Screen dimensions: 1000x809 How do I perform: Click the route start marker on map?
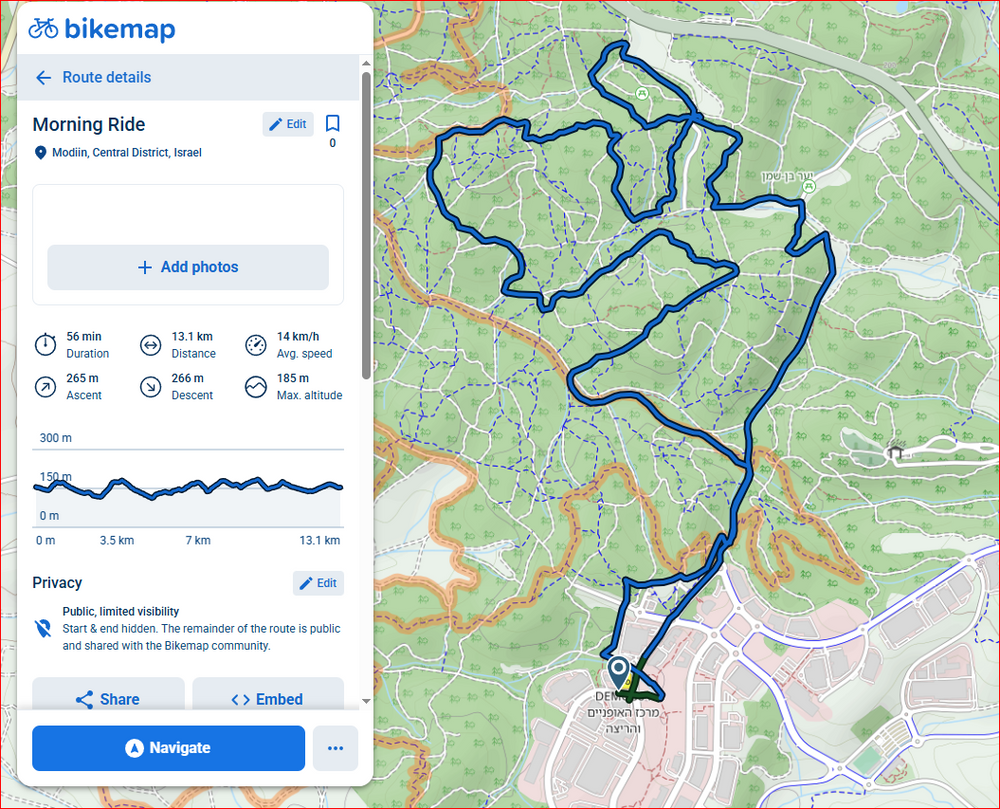pos(618,668)
